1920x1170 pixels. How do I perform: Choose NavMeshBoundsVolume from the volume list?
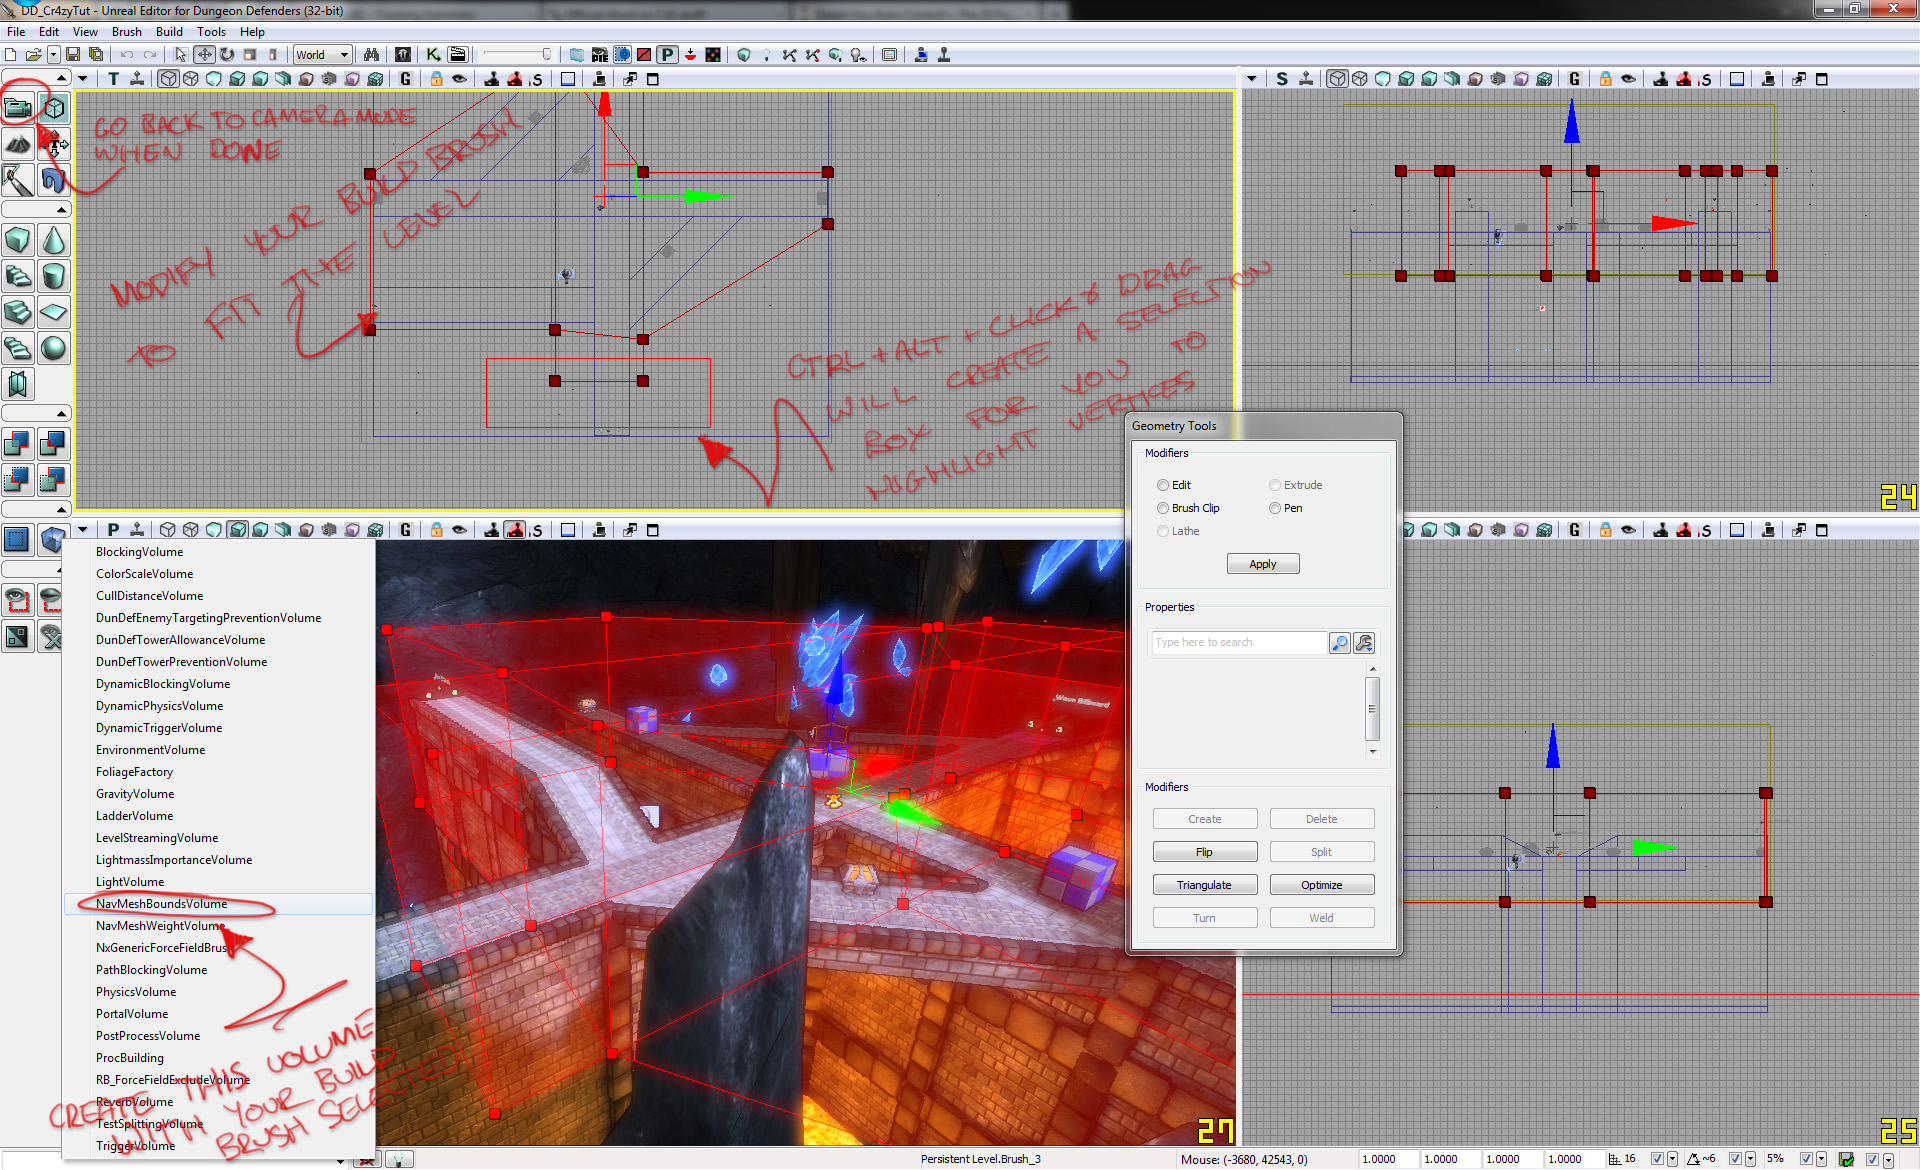pyautogui.click(x=218, y=904)
